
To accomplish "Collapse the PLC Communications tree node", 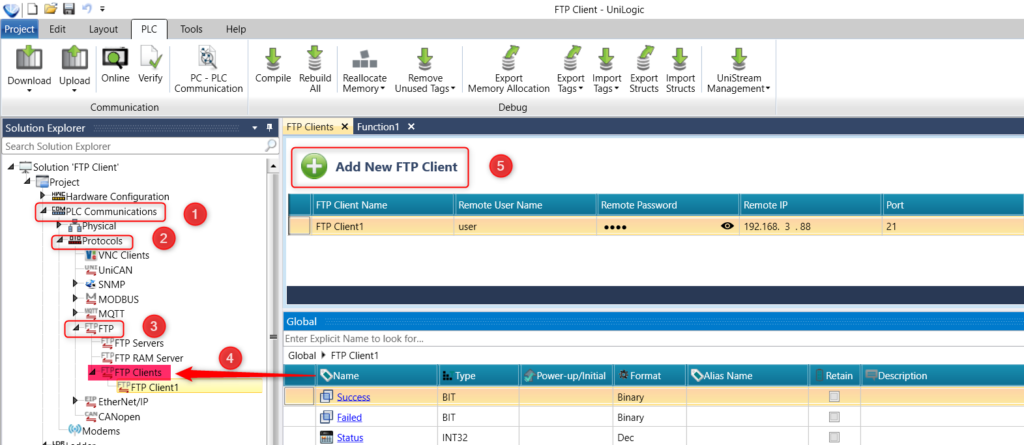I will click(x=44, y=211).
